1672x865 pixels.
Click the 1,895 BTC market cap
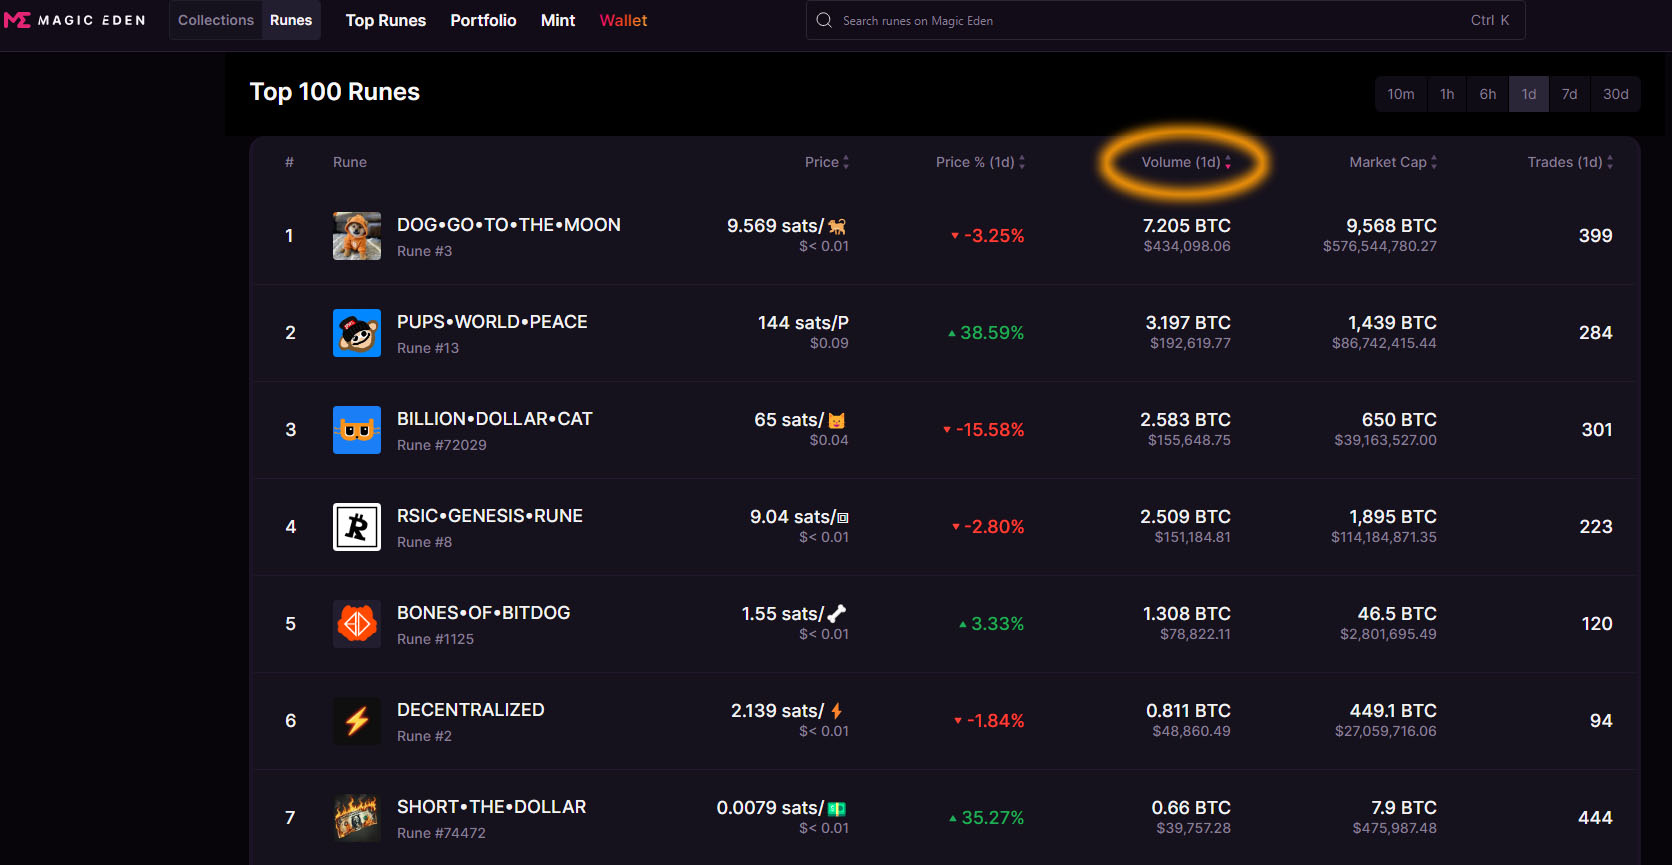coord(1393,517)
